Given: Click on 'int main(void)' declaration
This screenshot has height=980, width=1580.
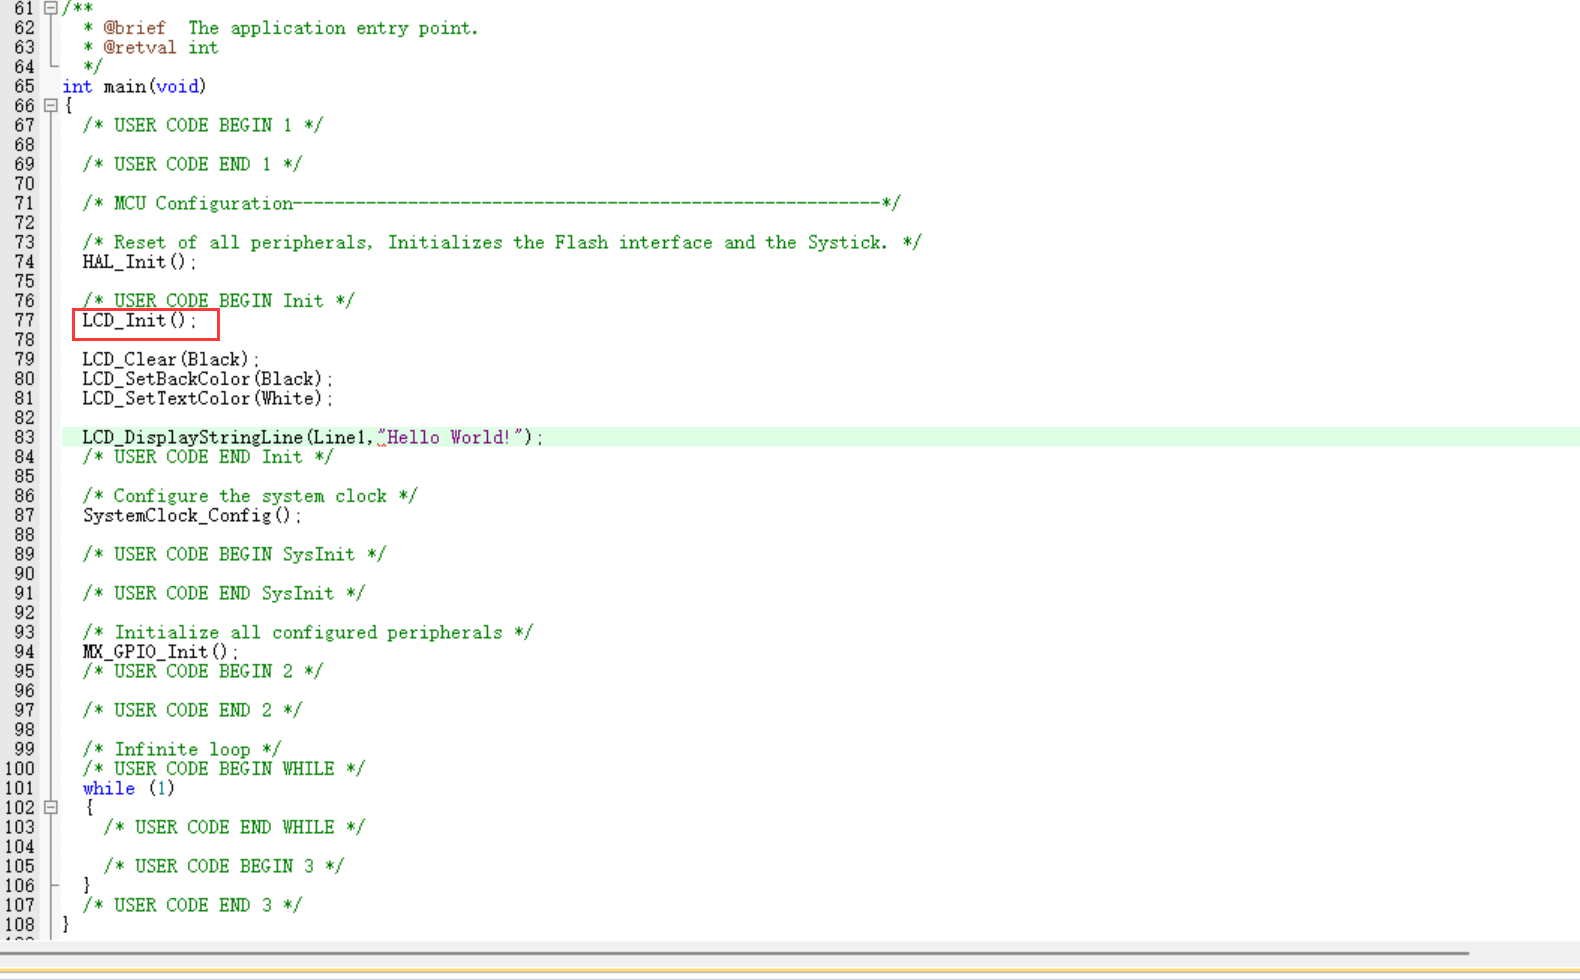Looking at the screenshot, I should 134,86.
